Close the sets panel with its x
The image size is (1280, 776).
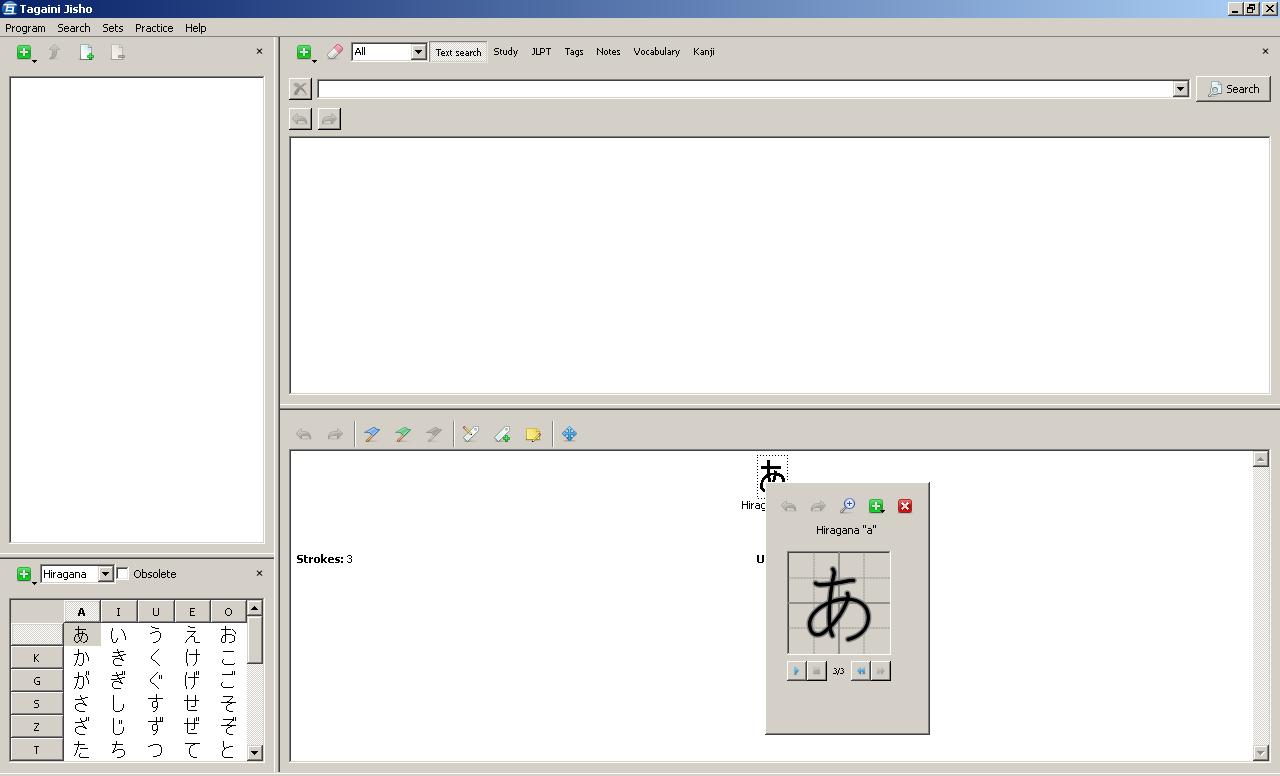click(x=260, y=52)
